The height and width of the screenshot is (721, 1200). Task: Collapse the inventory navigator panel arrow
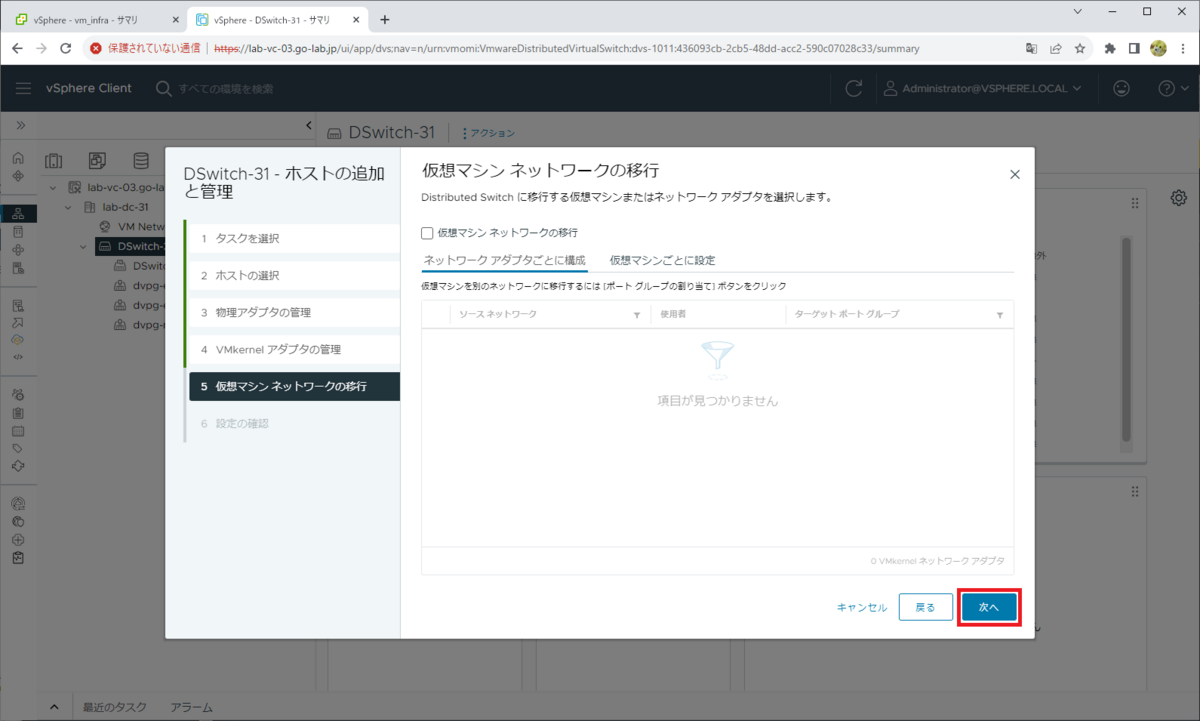(308, 125)
